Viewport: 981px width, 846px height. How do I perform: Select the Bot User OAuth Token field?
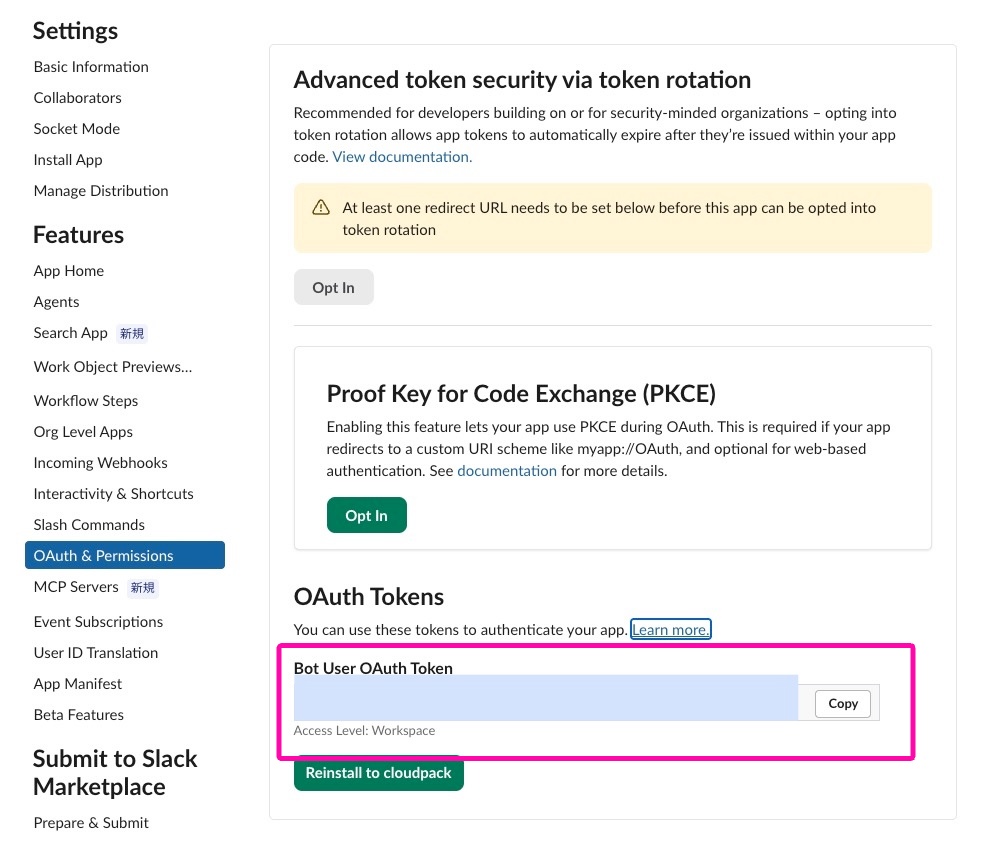pyautogui.click(x=546, y=698)
